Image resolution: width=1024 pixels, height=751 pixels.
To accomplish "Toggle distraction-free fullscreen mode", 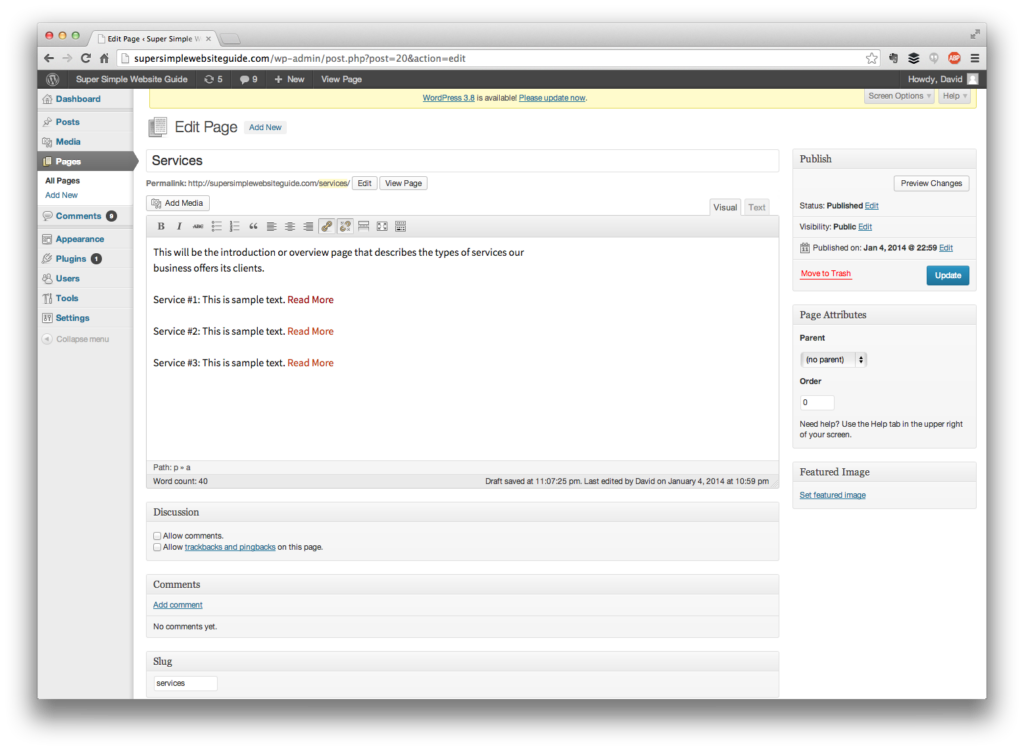I will pos(382,226).
